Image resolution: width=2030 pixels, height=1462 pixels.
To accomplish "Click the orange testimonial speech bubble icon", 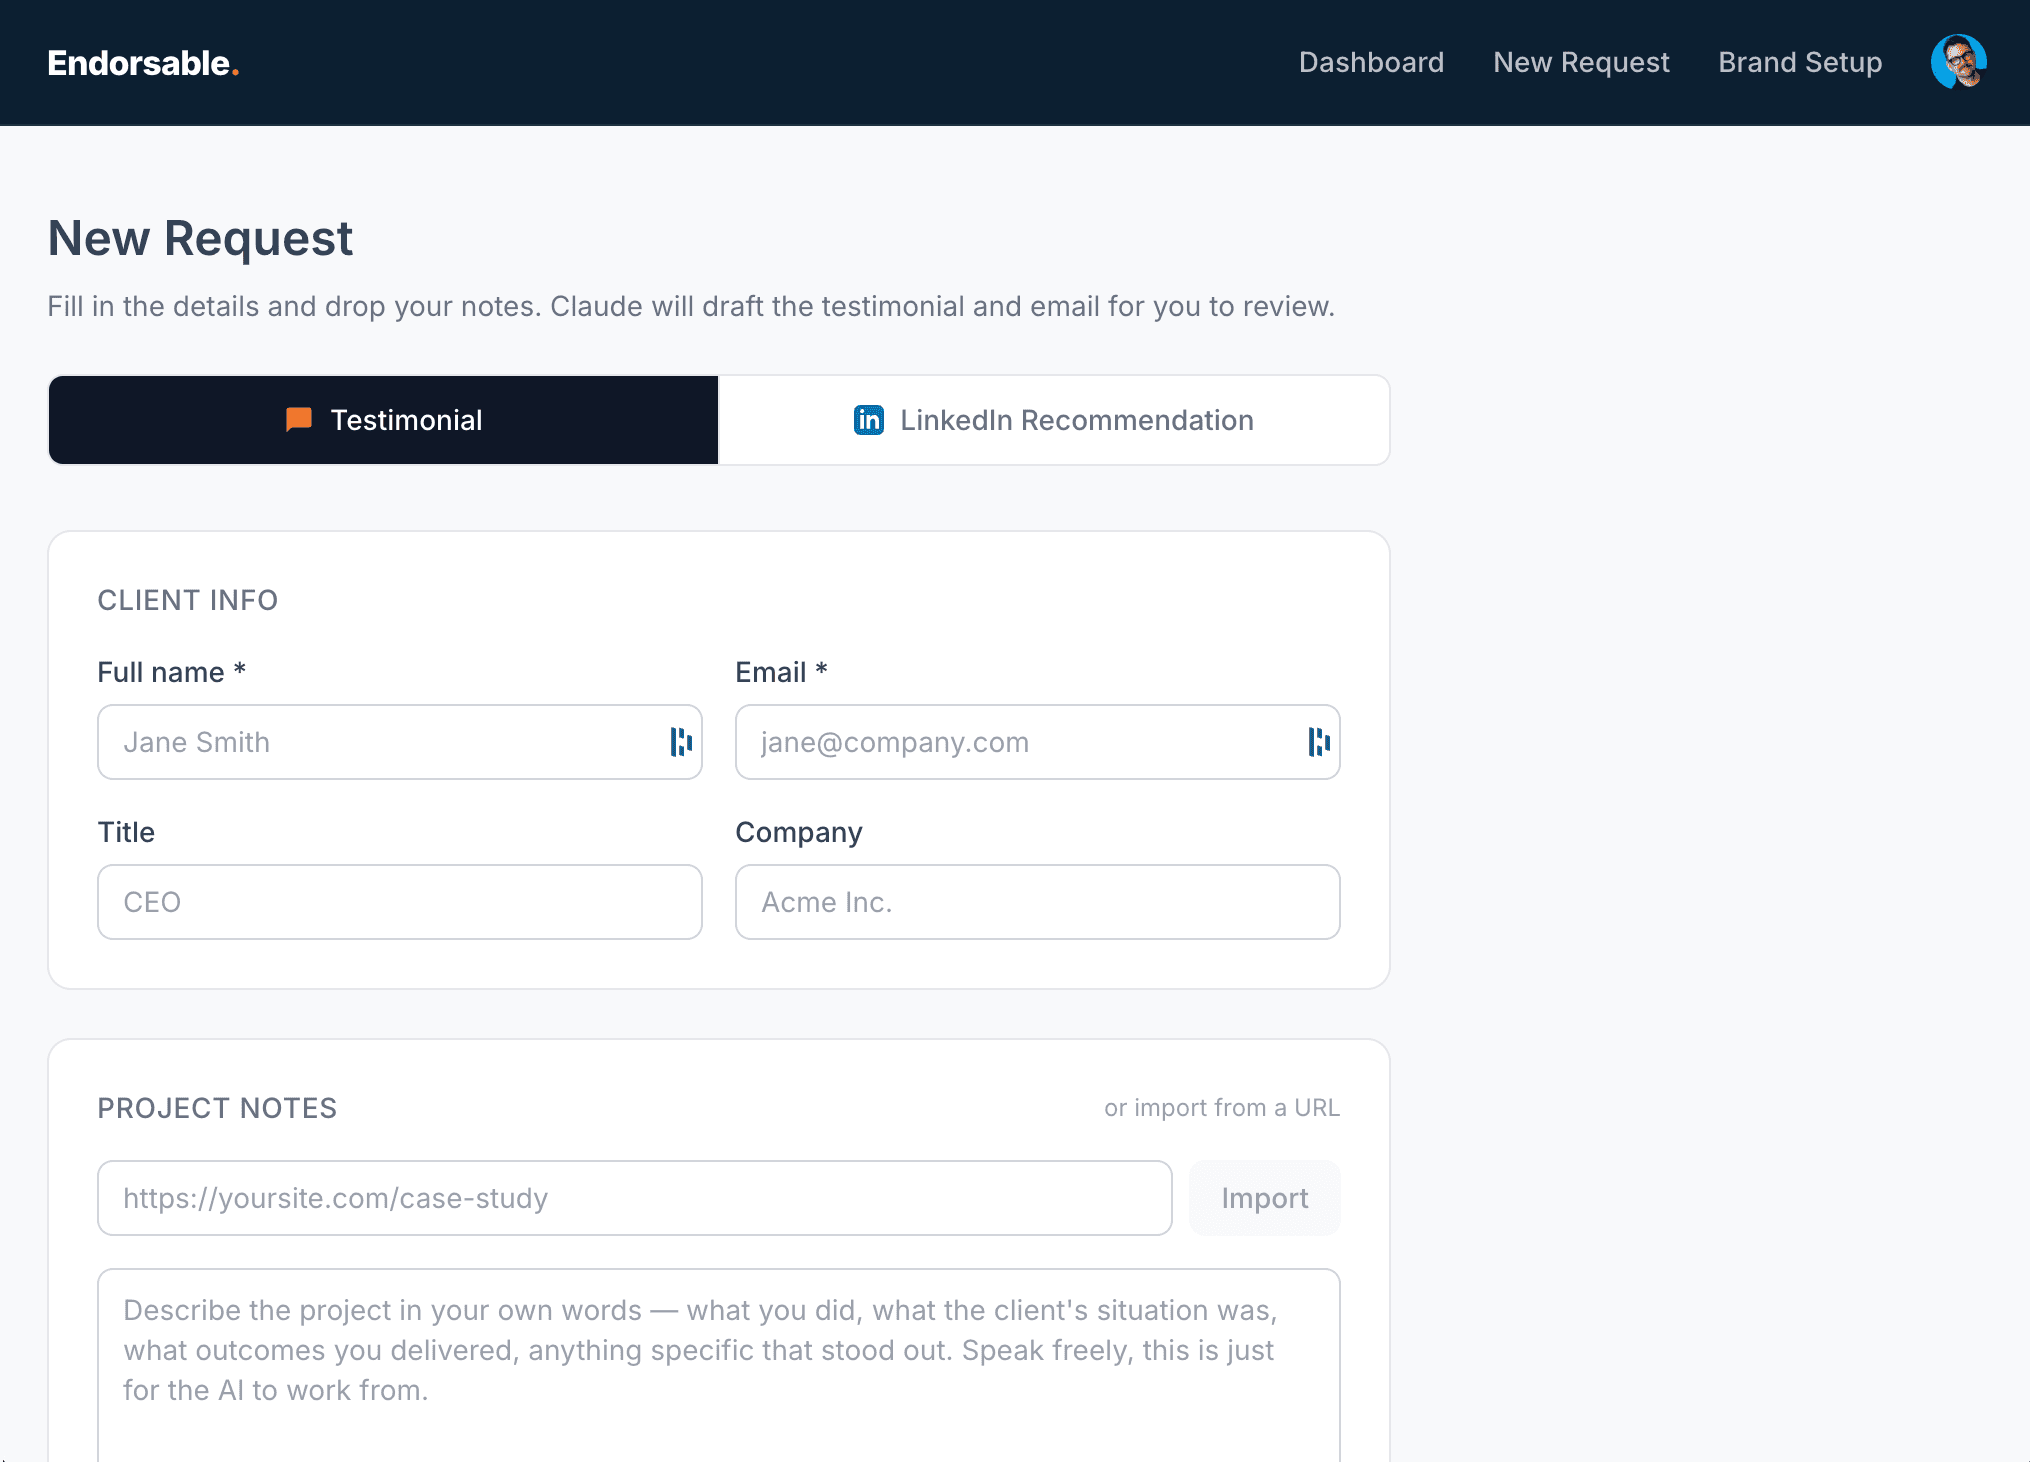I will point(299,420).
